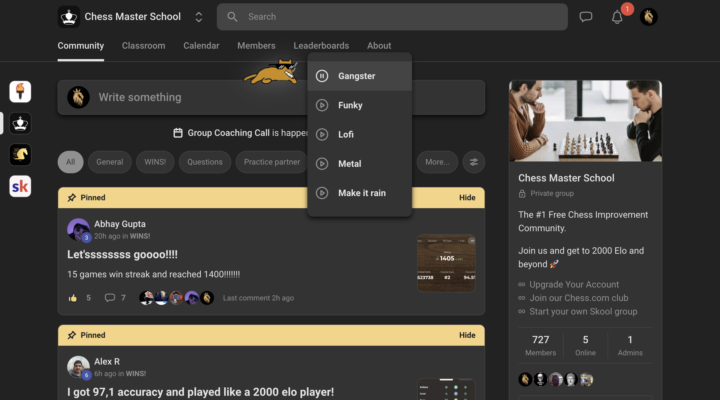Open the Join our Chess.com club link
720x400 pixels.
point(579,298)
